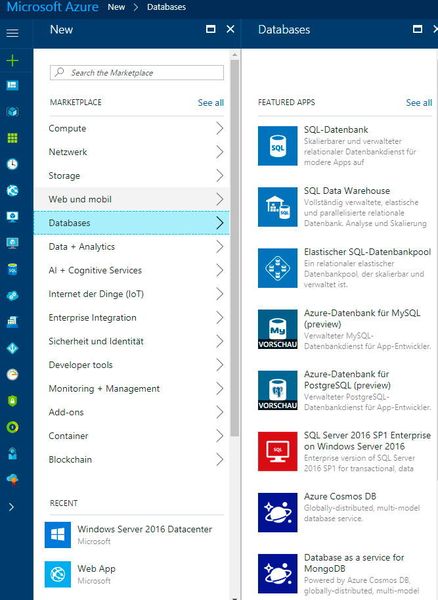The width and height of the screenshot is (438, 600).
Task: Open the person support sidebar icon
Action: pyautogui.click(x=12, y=453)
